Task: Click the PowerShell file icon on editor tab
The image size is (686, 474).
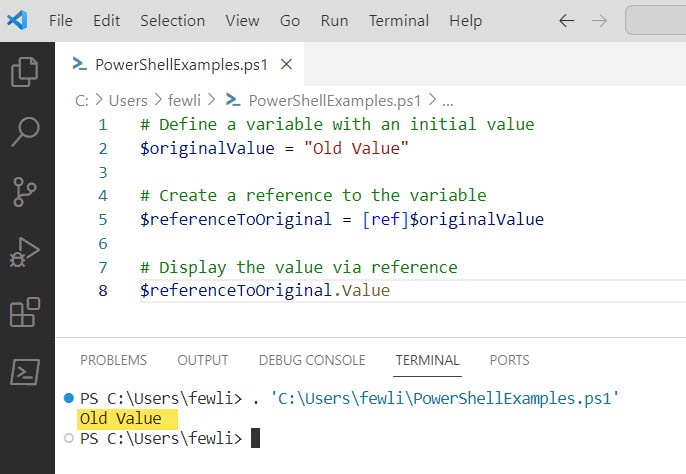Action: tap(80, 64)
